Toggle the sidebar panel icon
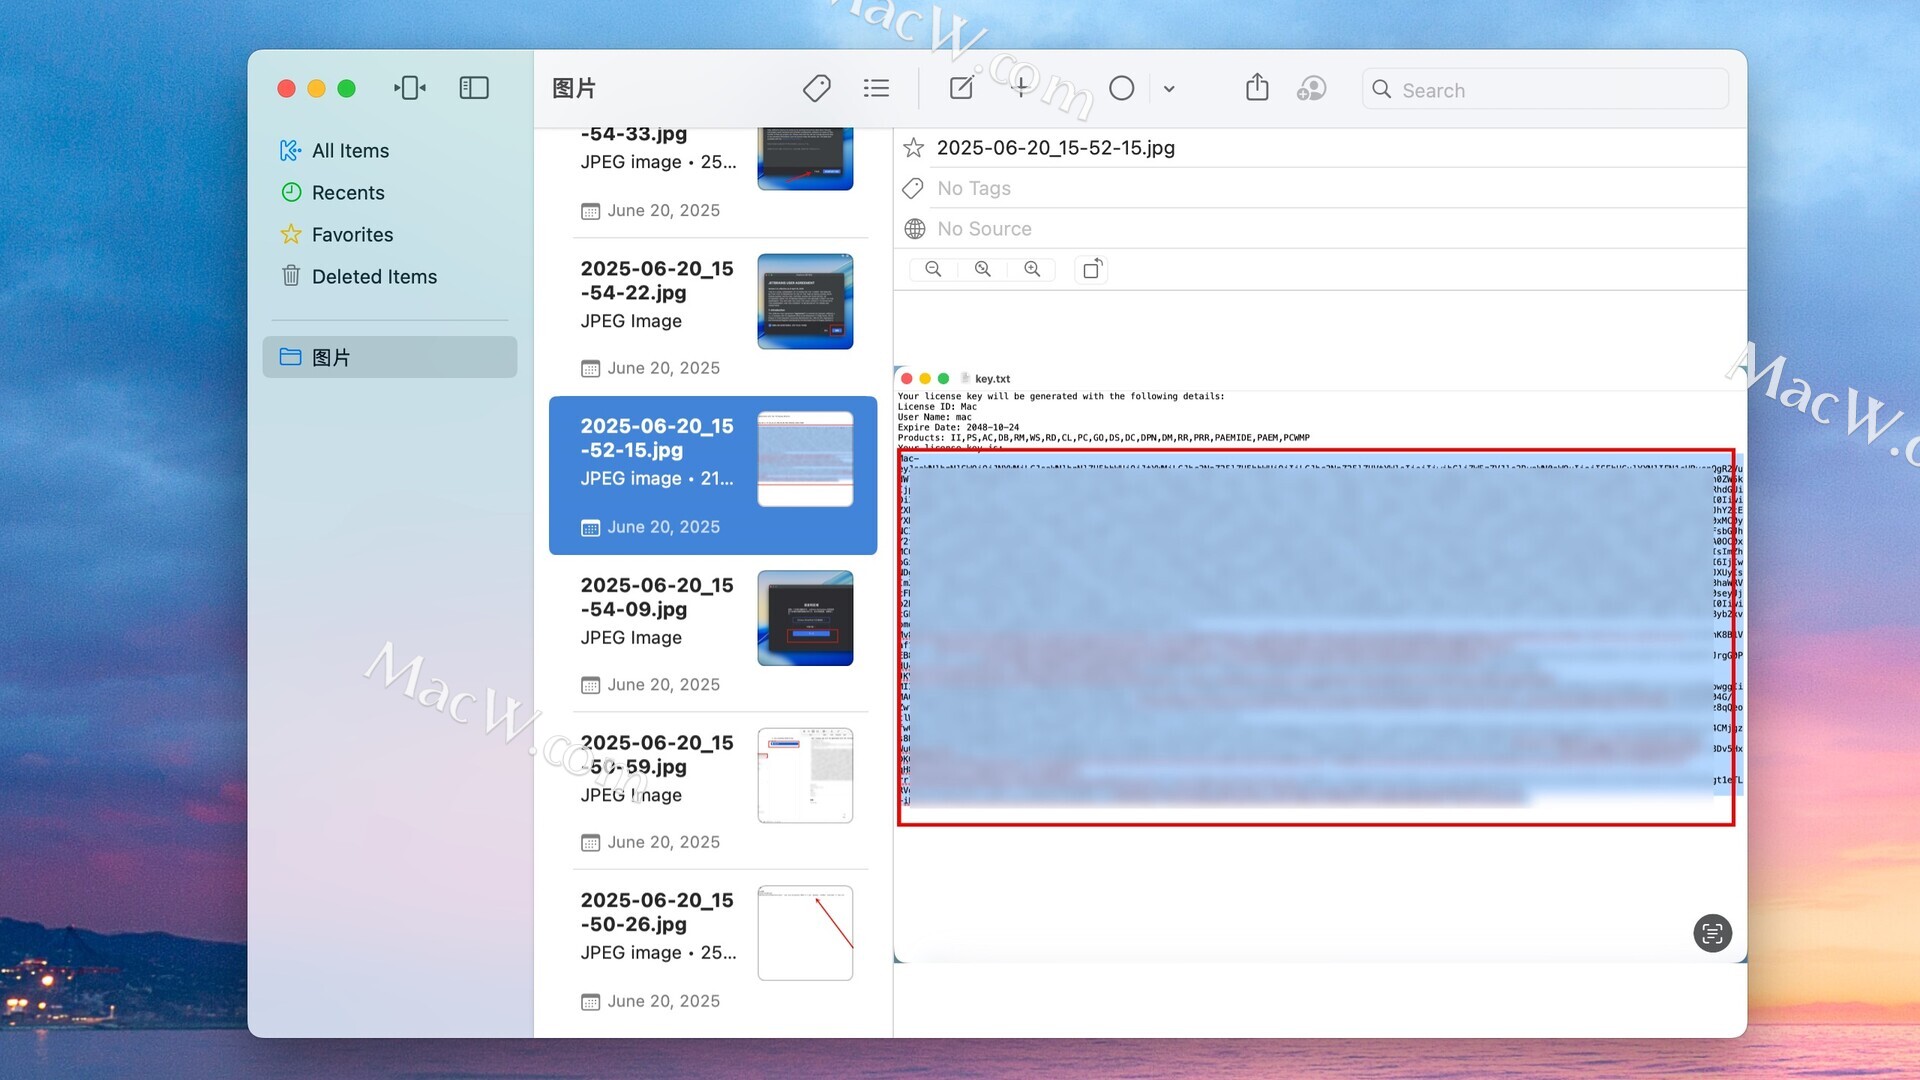This screenshot has width=1920, height=1080. (x=474, y=88)
